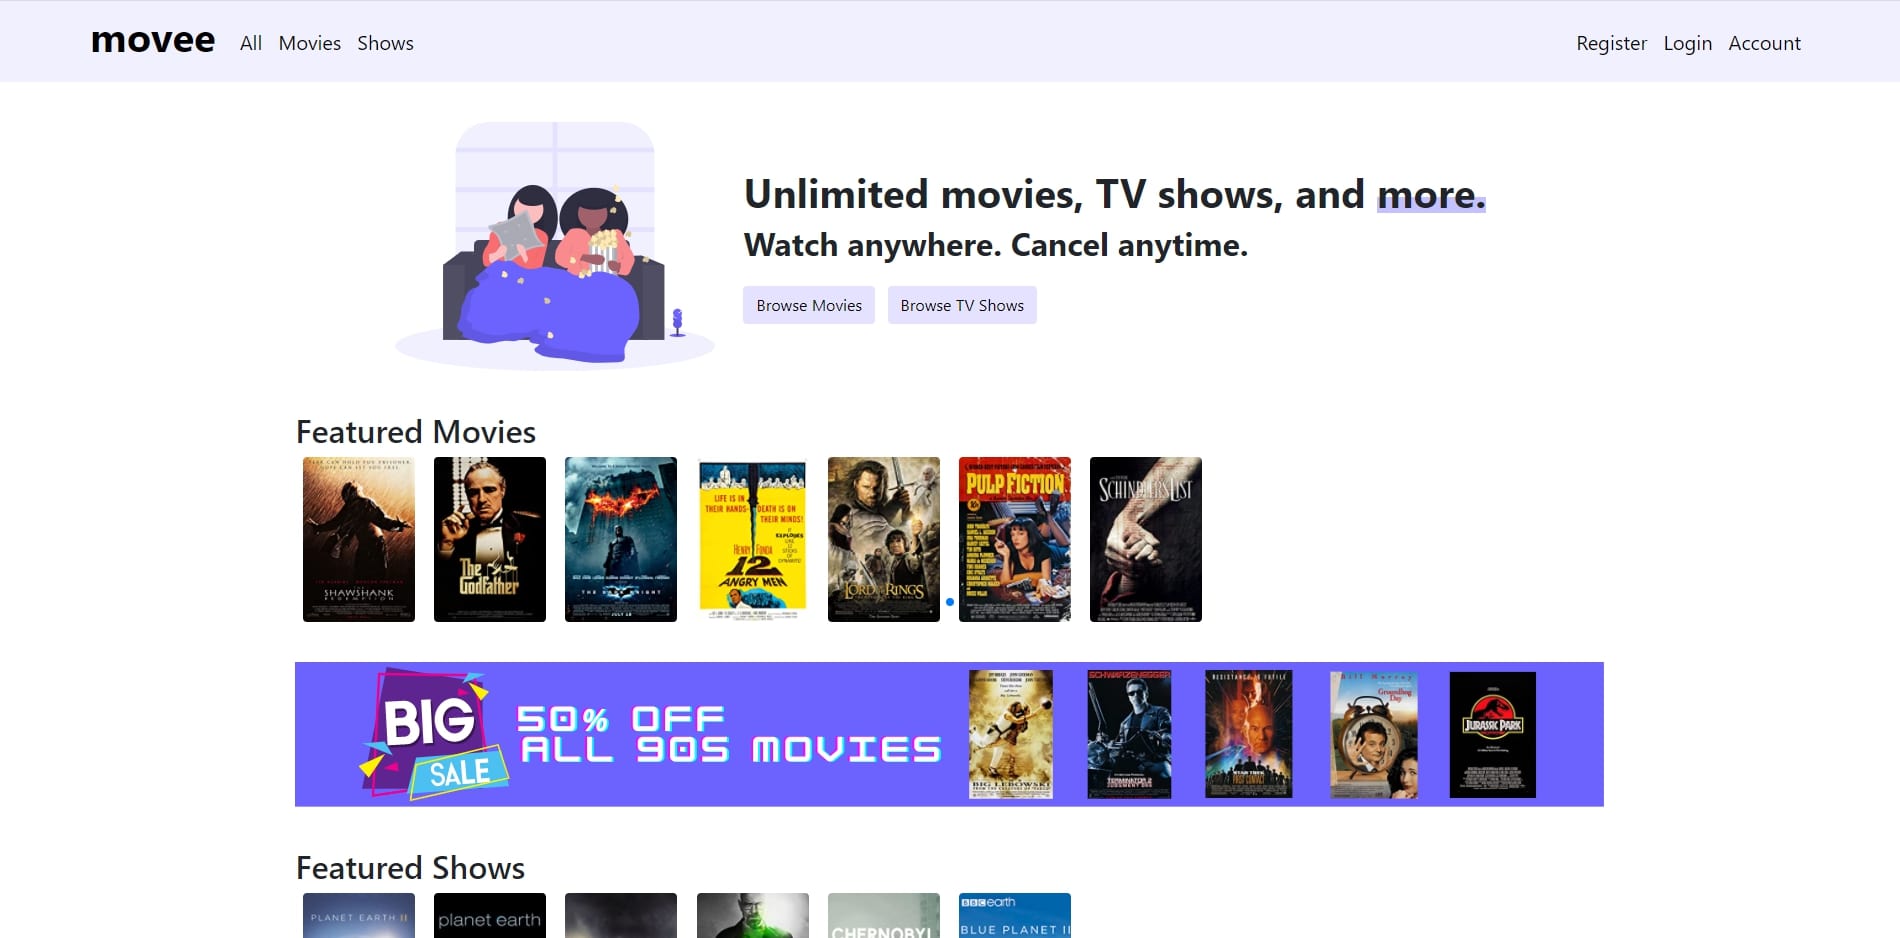Click the 'Unlimited movies, TV shows, and more.' headline
This screenshot has height=938, width=1900.
(1115, 194)
